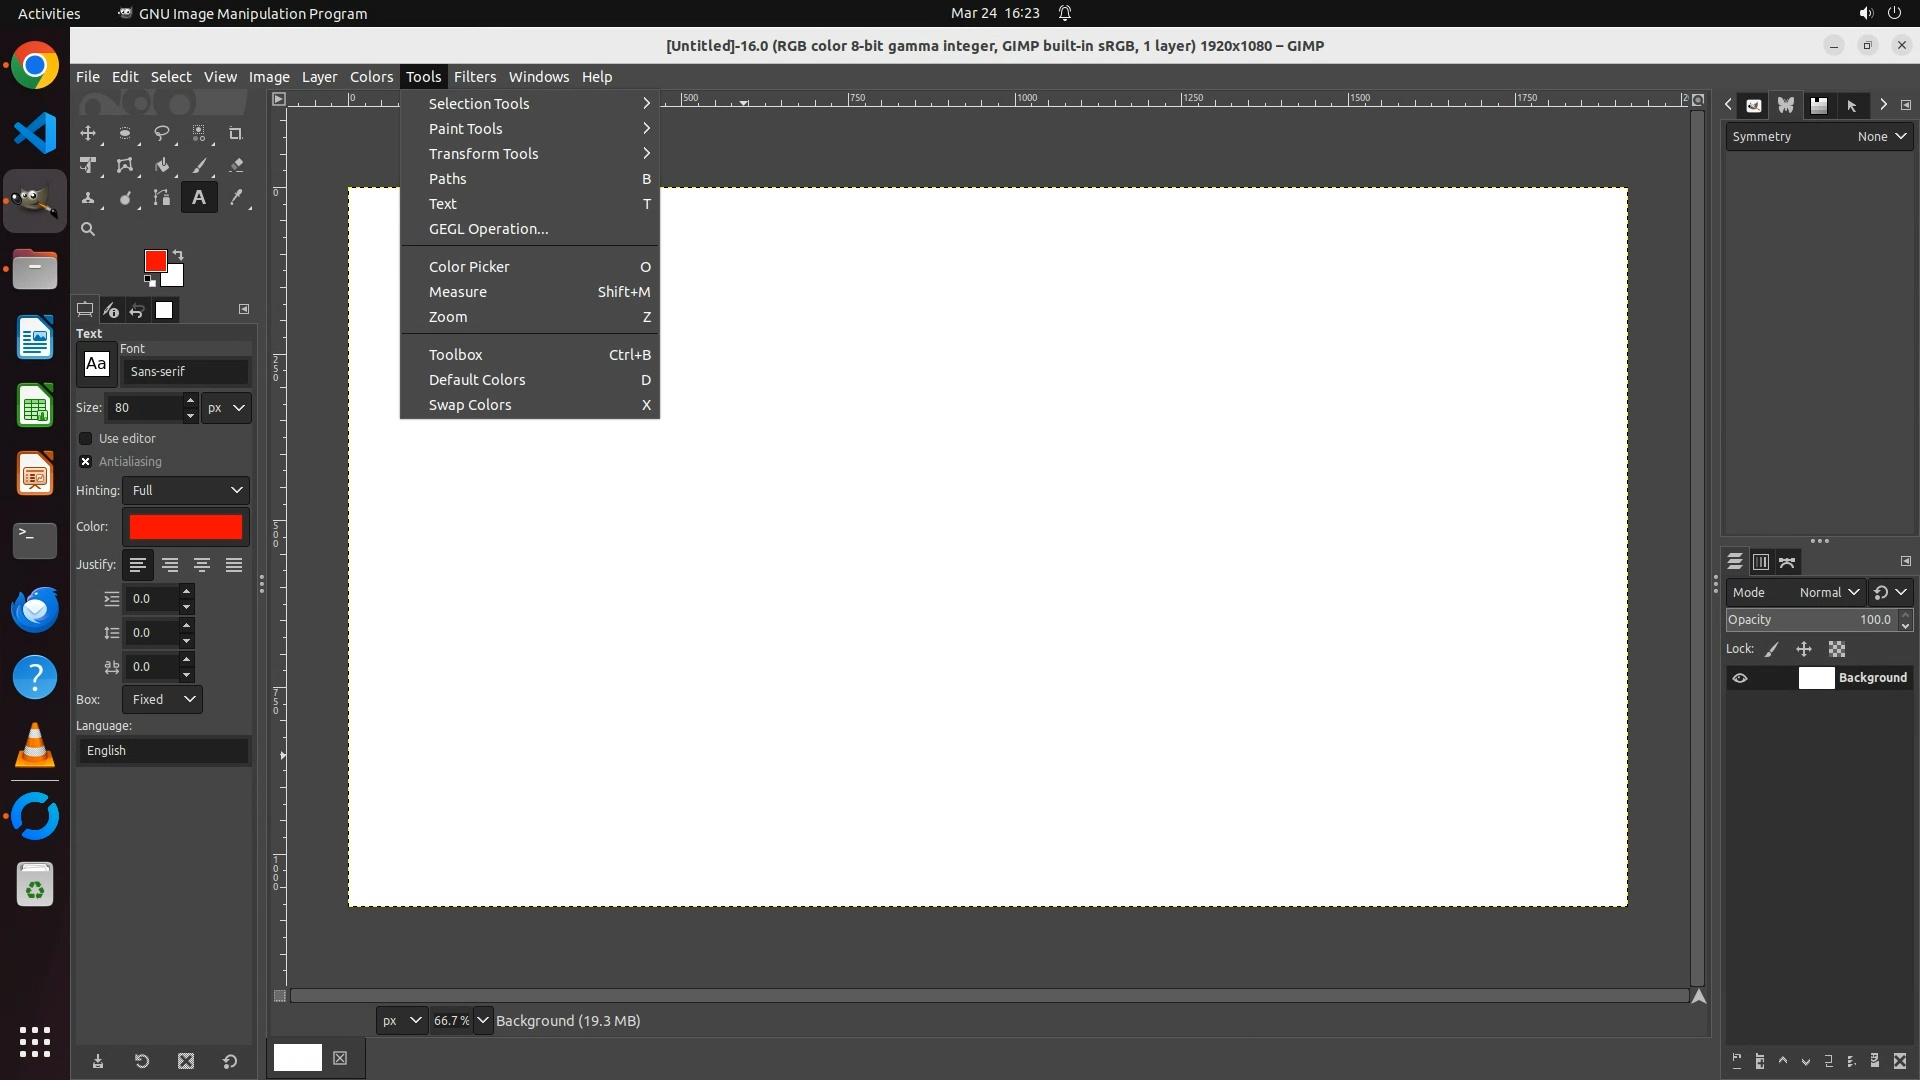Image resolution: width=1920 pixels, height=1080 pixels.
Task: Click the Font name field Sans-serif
Action: click(186, 372)
